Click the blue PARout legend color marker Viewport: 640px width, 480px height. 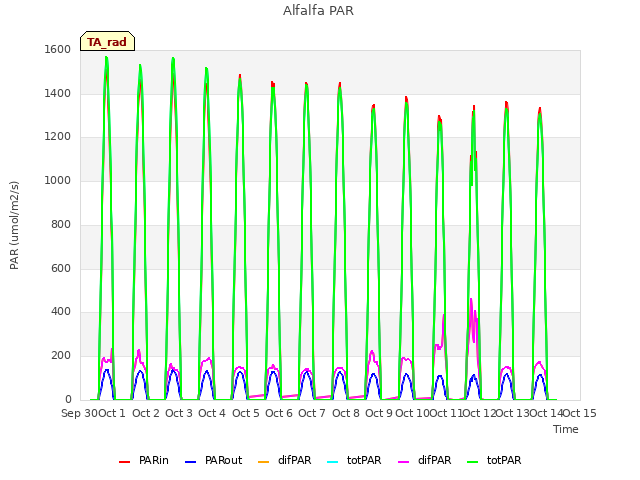point(190,462)
